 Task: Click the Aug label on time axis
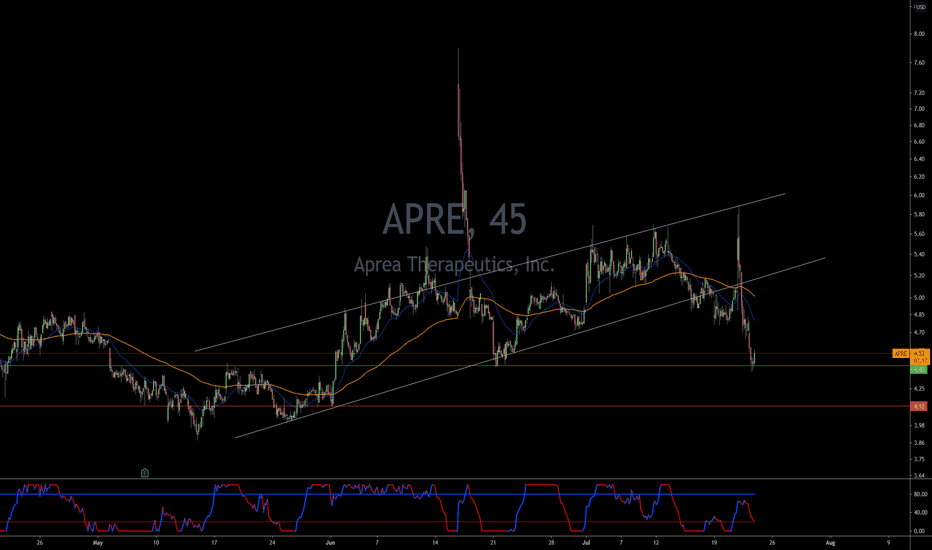[830, 542]
